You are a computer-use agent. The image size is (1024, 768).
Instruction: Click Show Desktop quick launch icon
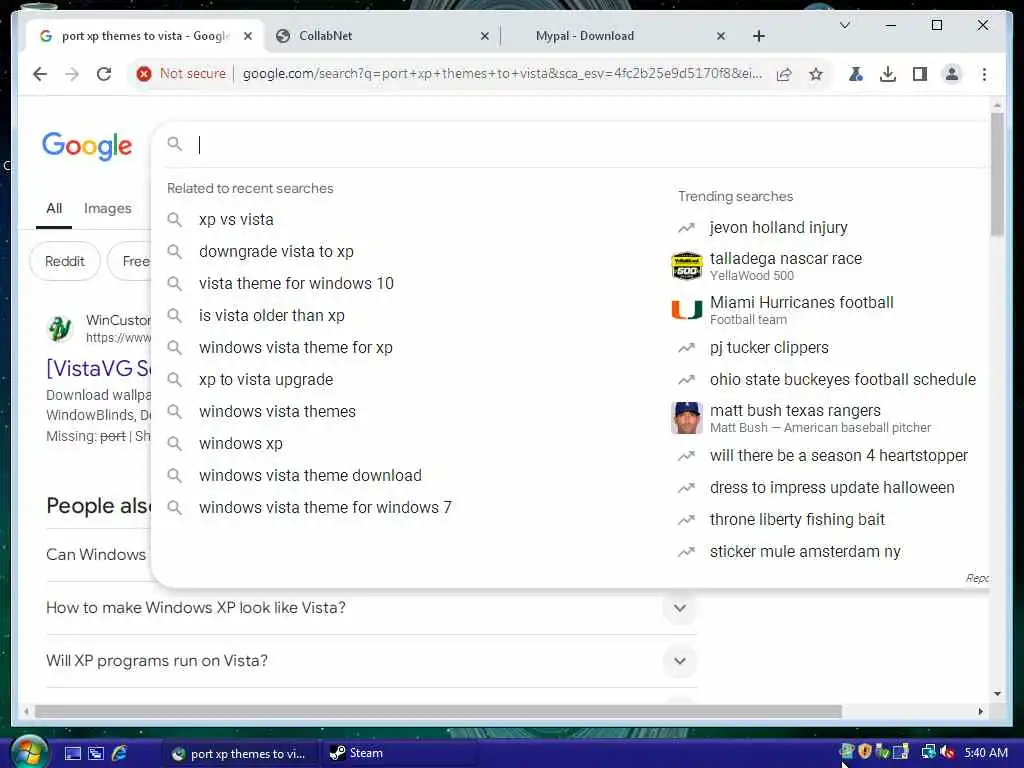[x=73, y=754]
